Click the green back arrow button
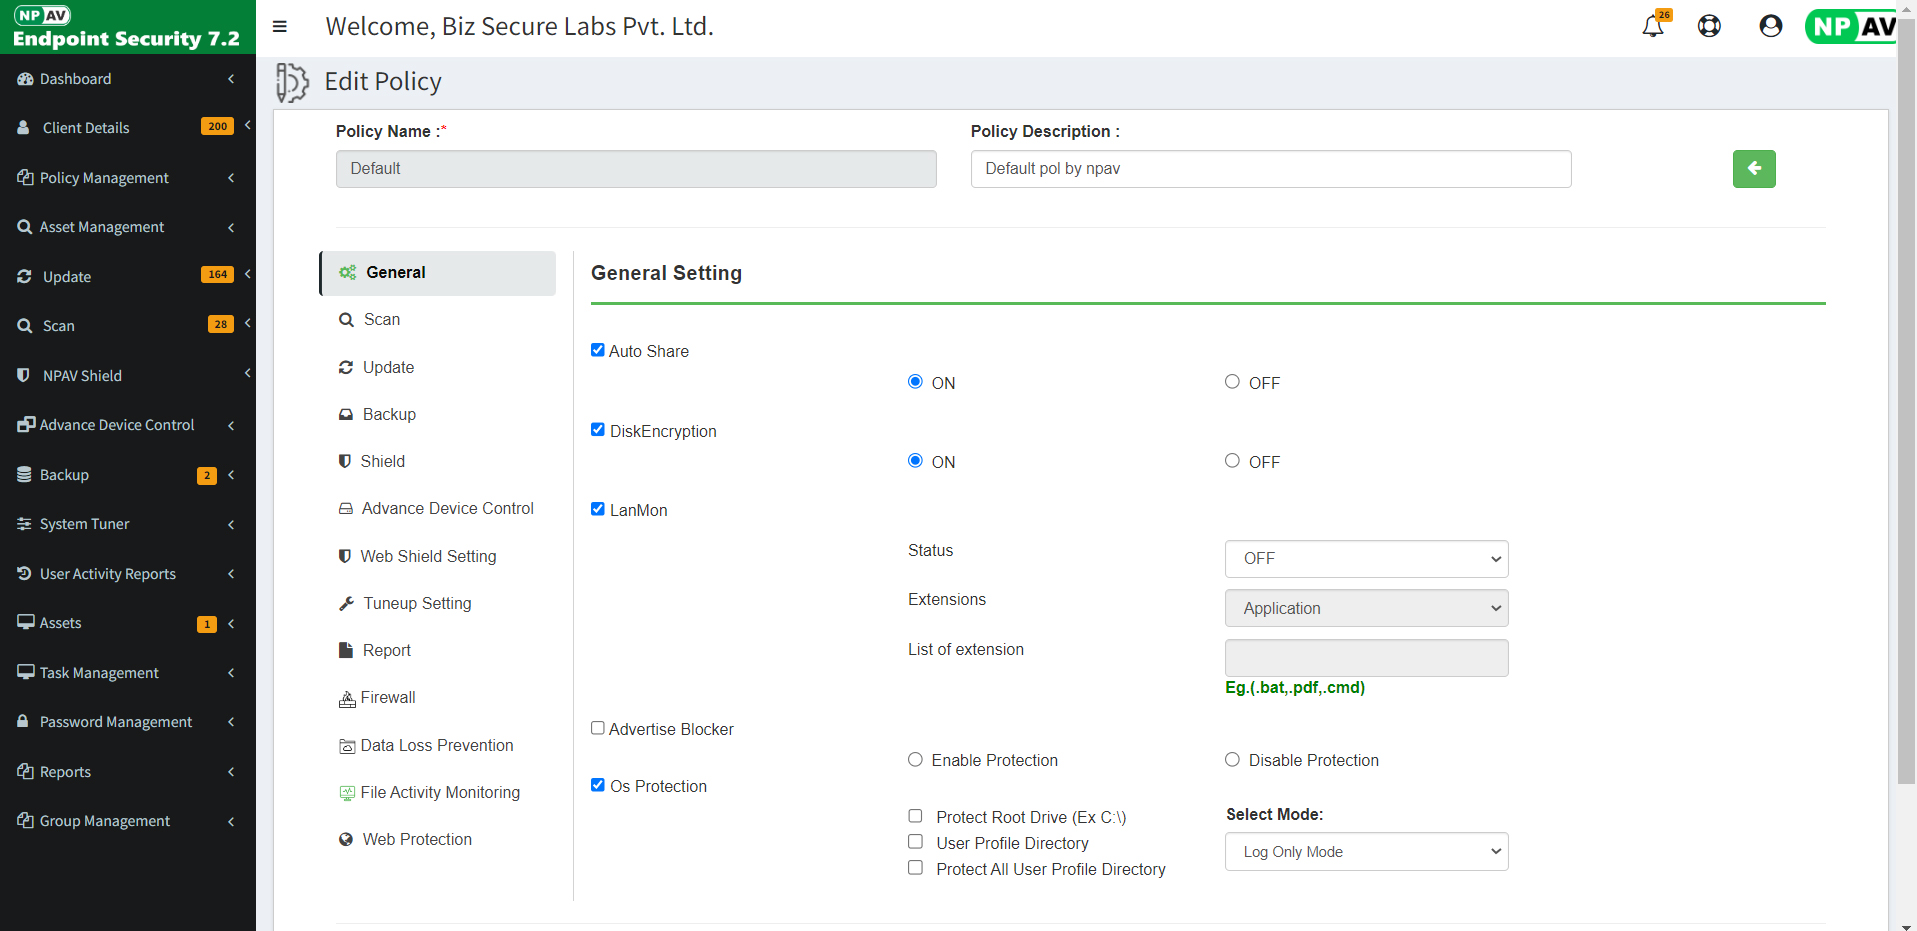Image resolution: width=1917 pixels, height=931 pixels. (x=1753, y=169)
